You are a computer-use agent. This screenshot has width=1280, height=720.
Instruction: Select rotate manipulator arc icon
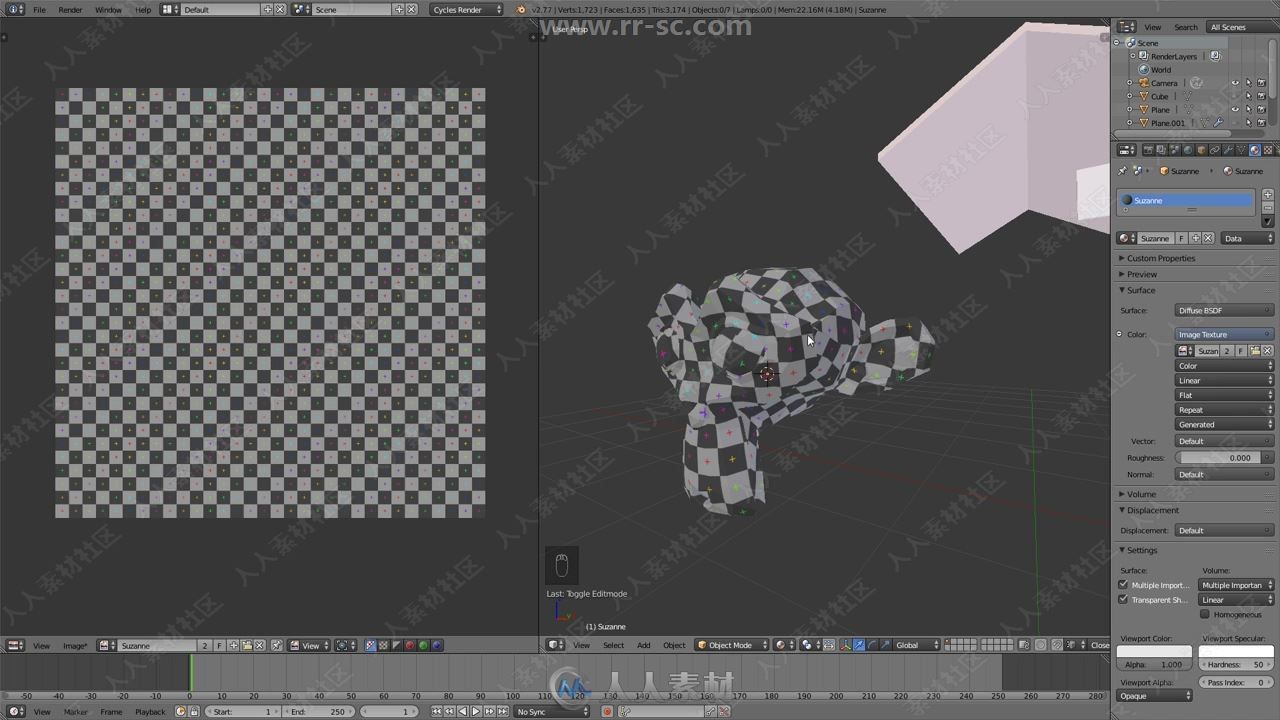[872, 645]
